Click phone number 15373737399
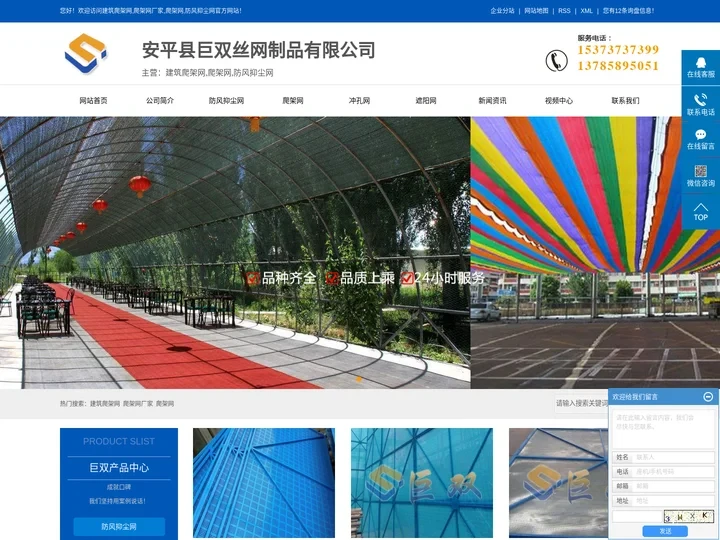This screenshot has width=720, height=540. [x=618, y=50]
